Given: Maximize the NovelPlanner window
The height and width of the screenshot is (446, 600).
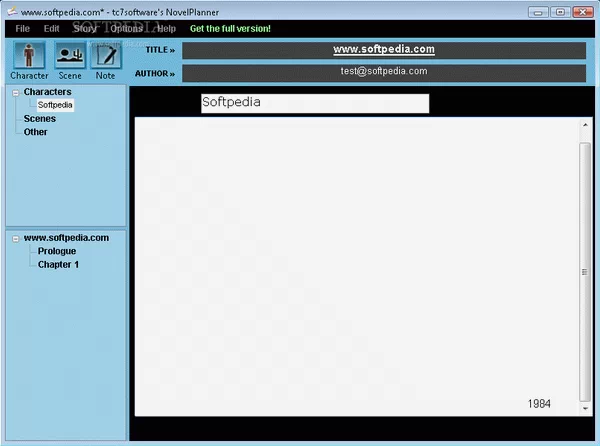Looking at the screenshot, I should click(560, 12).
